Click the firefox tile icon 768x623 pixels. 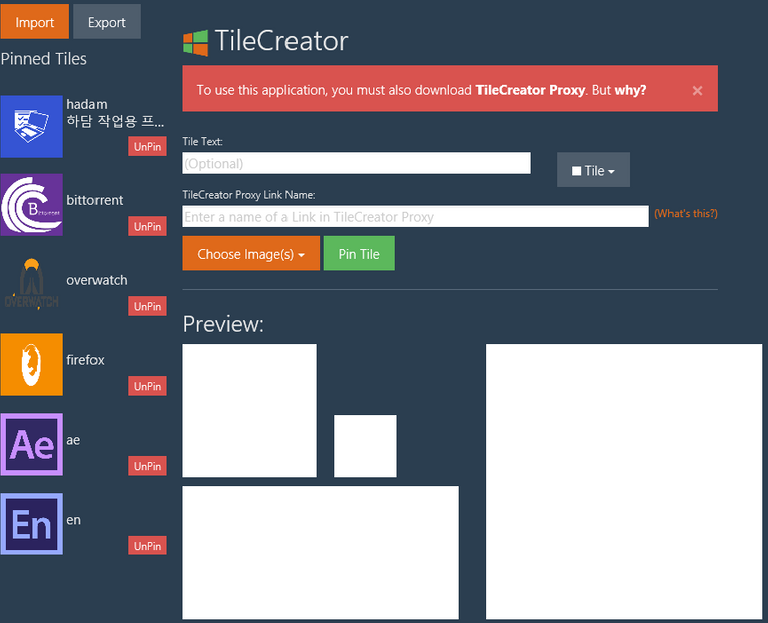point(31,364)
